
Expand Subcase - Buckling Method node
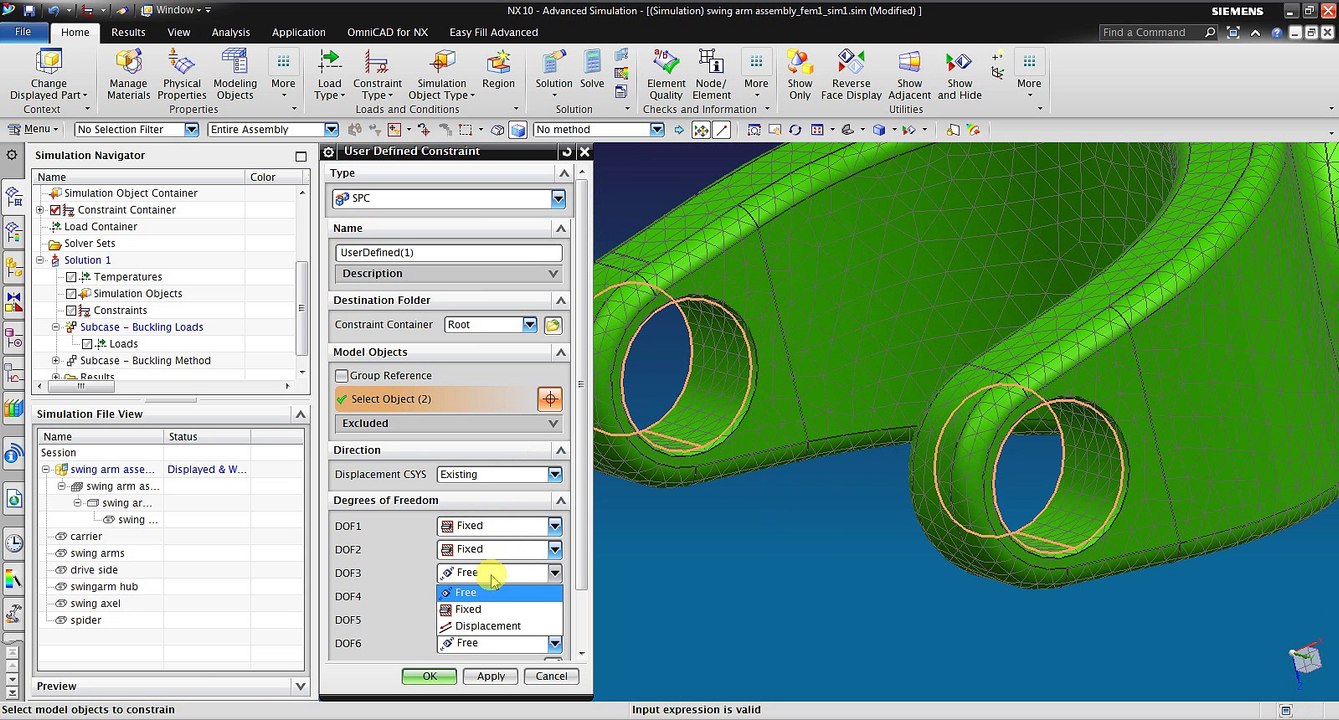point(56,361)
